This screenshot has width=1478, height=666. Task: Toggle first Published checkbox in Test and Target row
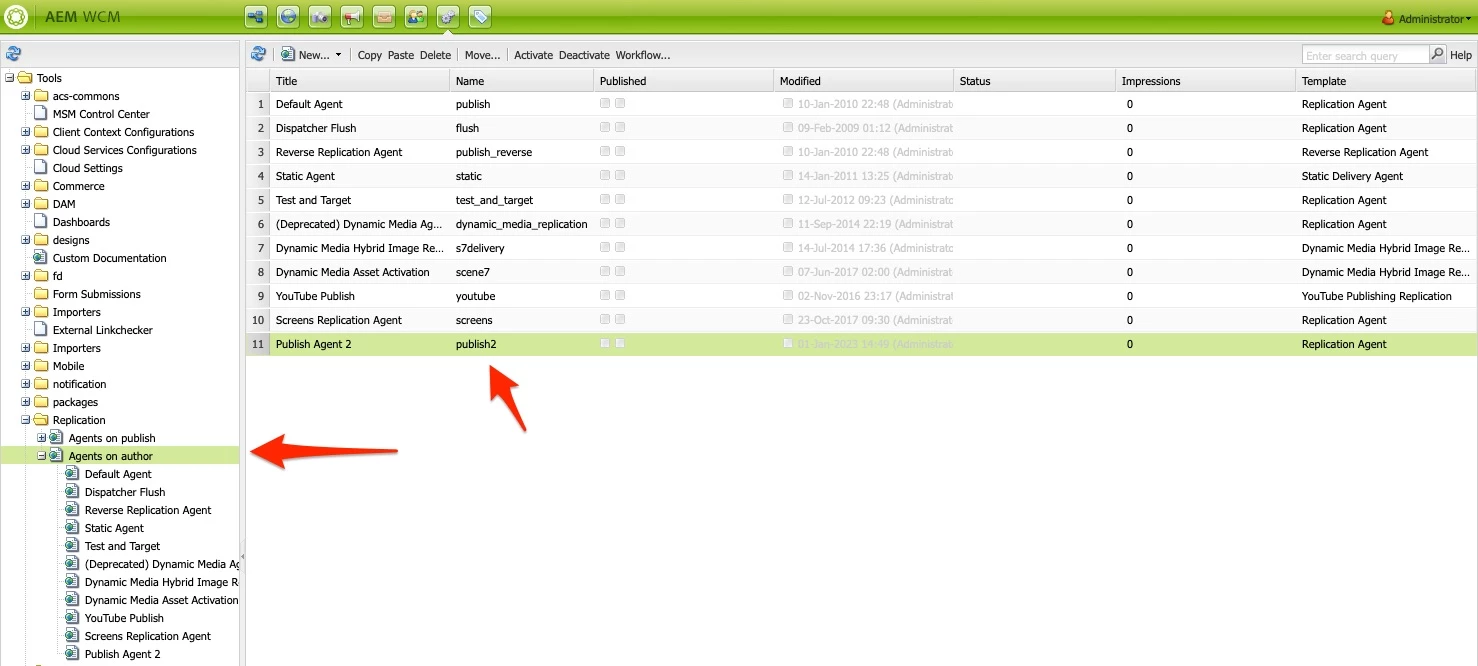tap(605, 199)
